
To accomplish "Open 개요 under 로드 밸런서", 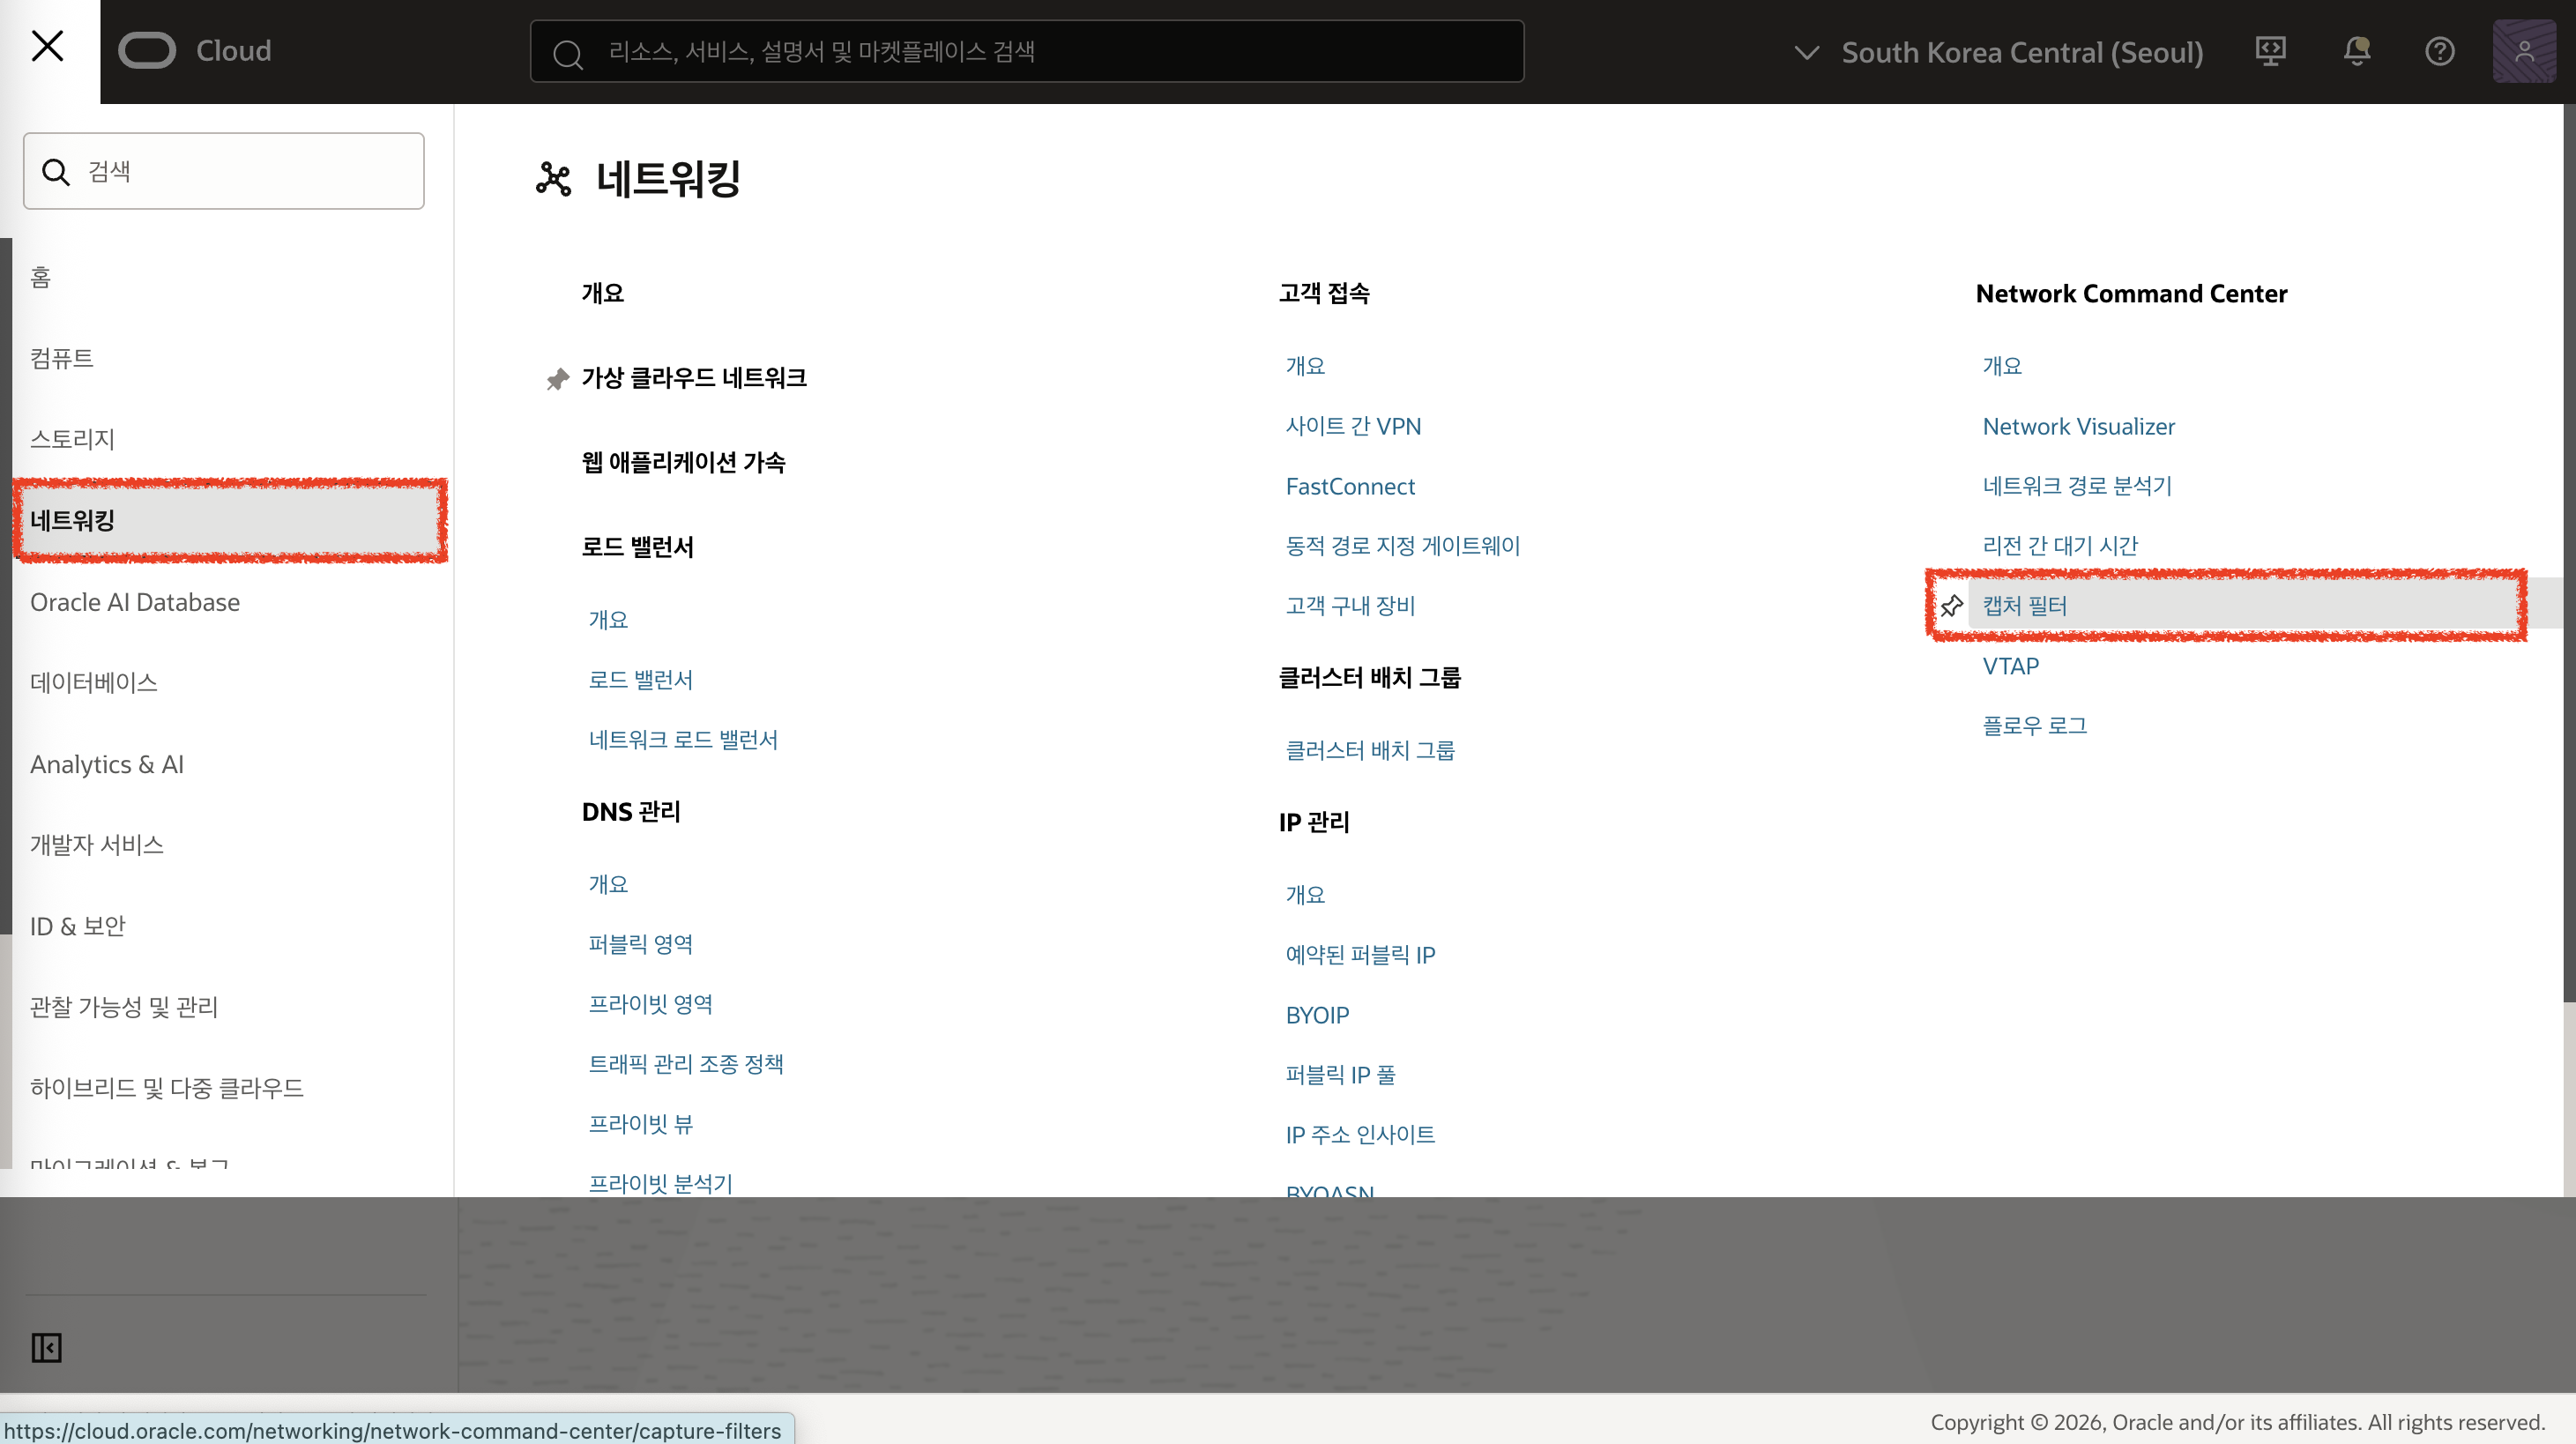I will [608, 620].
